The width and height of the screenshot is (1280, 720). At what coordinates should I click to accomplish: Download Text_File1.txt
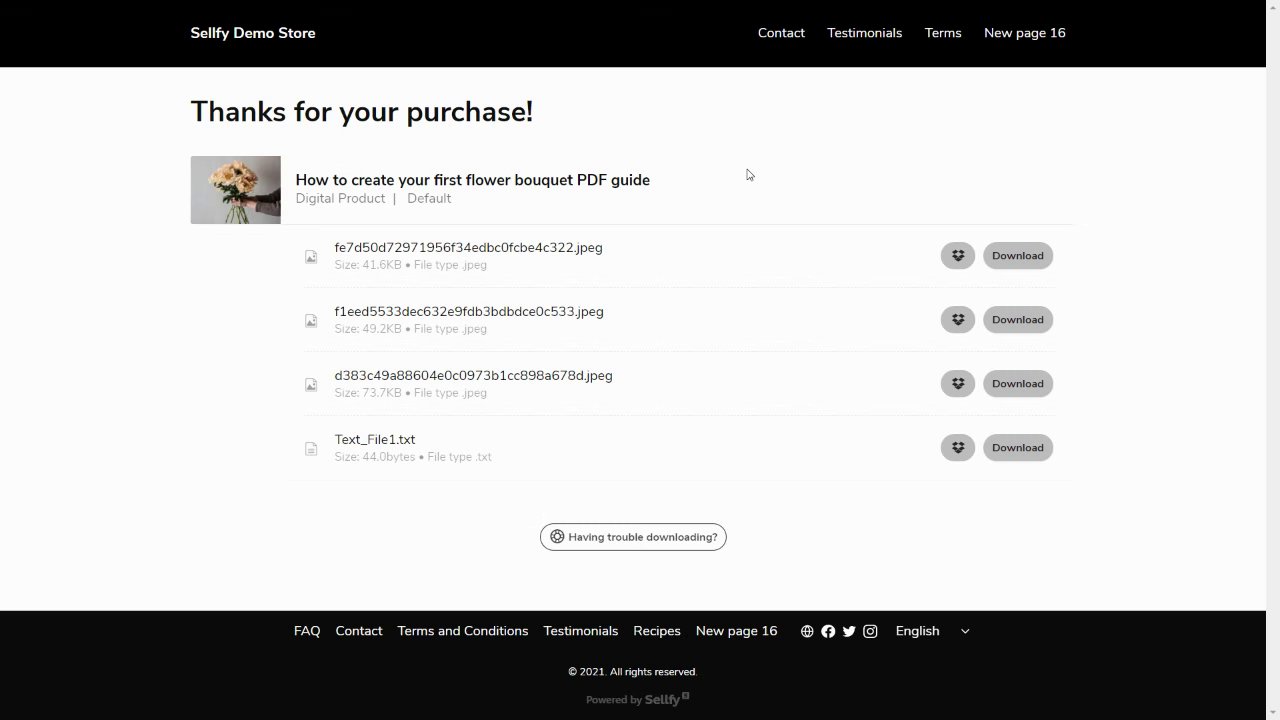pos(1017,448)
